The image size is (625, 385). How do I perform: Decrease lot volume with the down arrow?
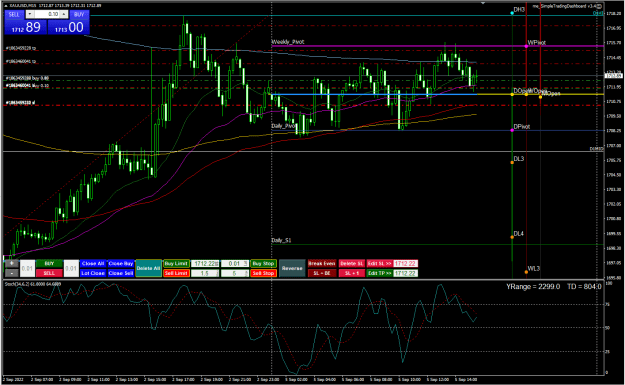[30, 14]
